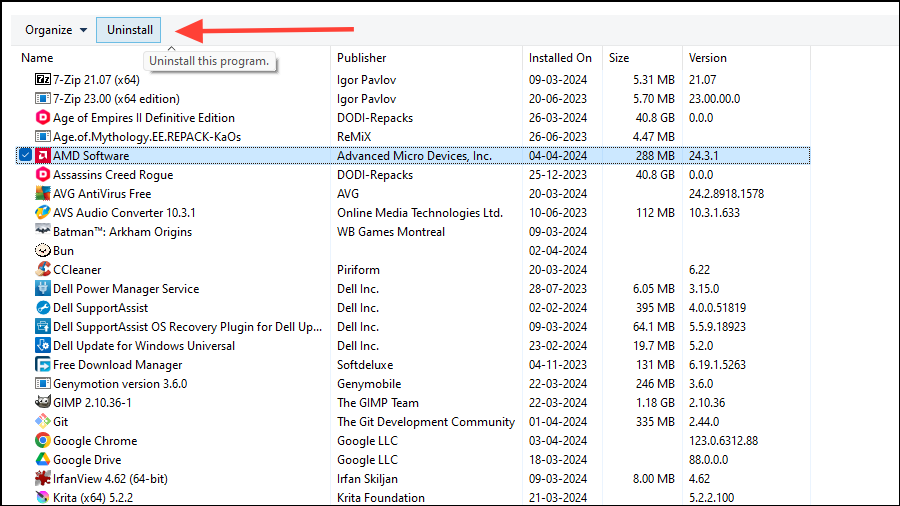Click the IrfanView 4.62 red splat icon

click(42, 478)
